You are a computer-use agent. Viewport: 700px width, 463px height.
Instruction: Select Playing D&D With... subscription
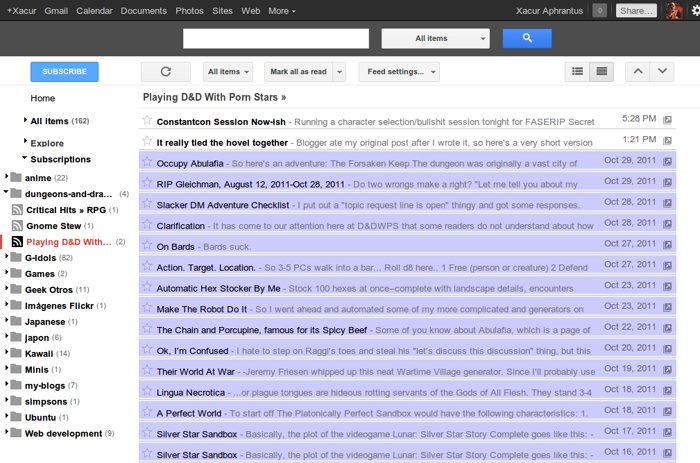coord(69,242)
